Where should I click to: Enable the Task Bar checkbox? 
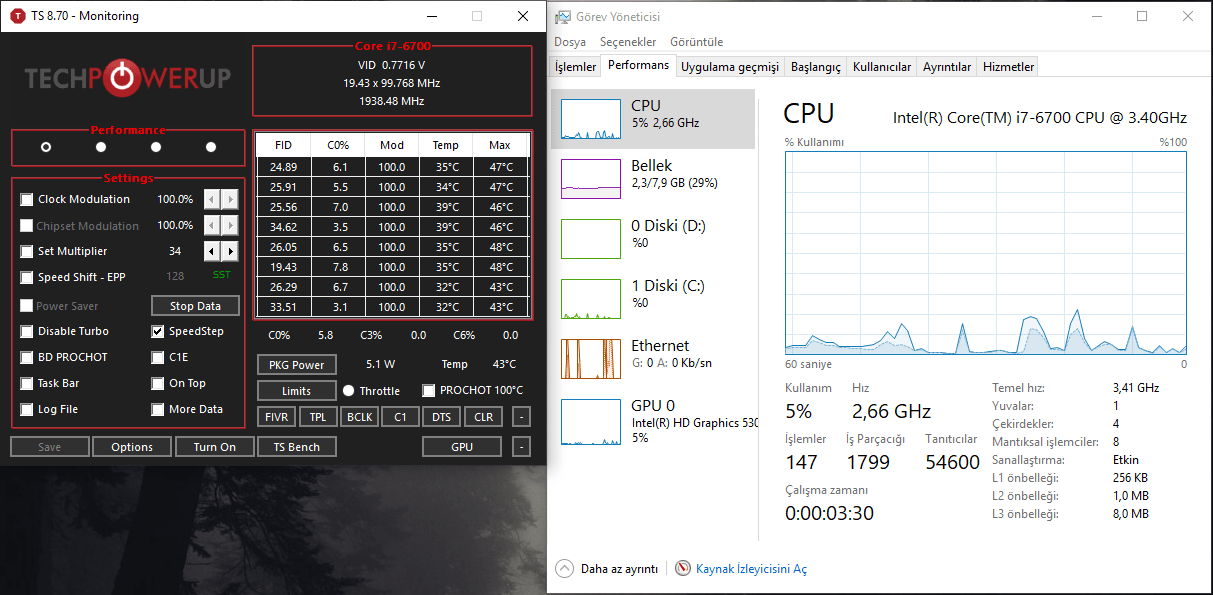coord(27,383)
